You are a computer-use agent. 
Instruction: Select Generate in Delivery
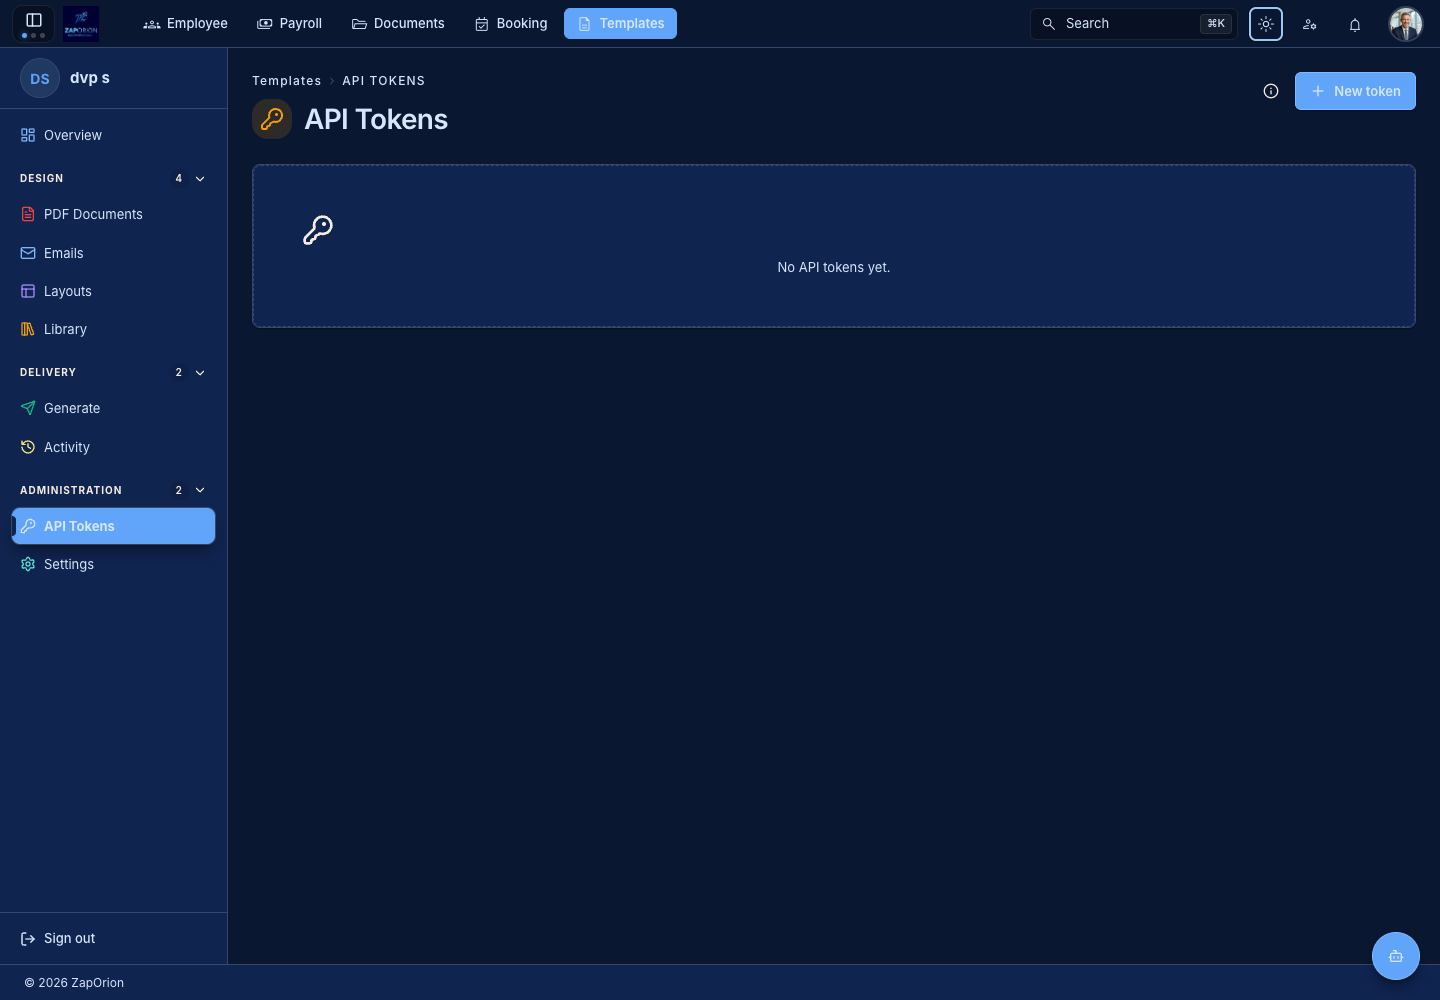click(x=114, y=408)
